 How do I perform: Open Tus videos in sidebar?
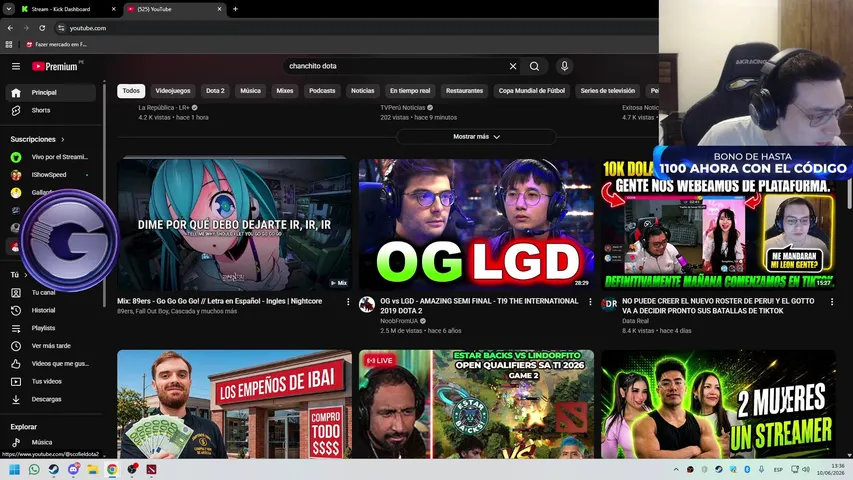(x=51, y=381)
